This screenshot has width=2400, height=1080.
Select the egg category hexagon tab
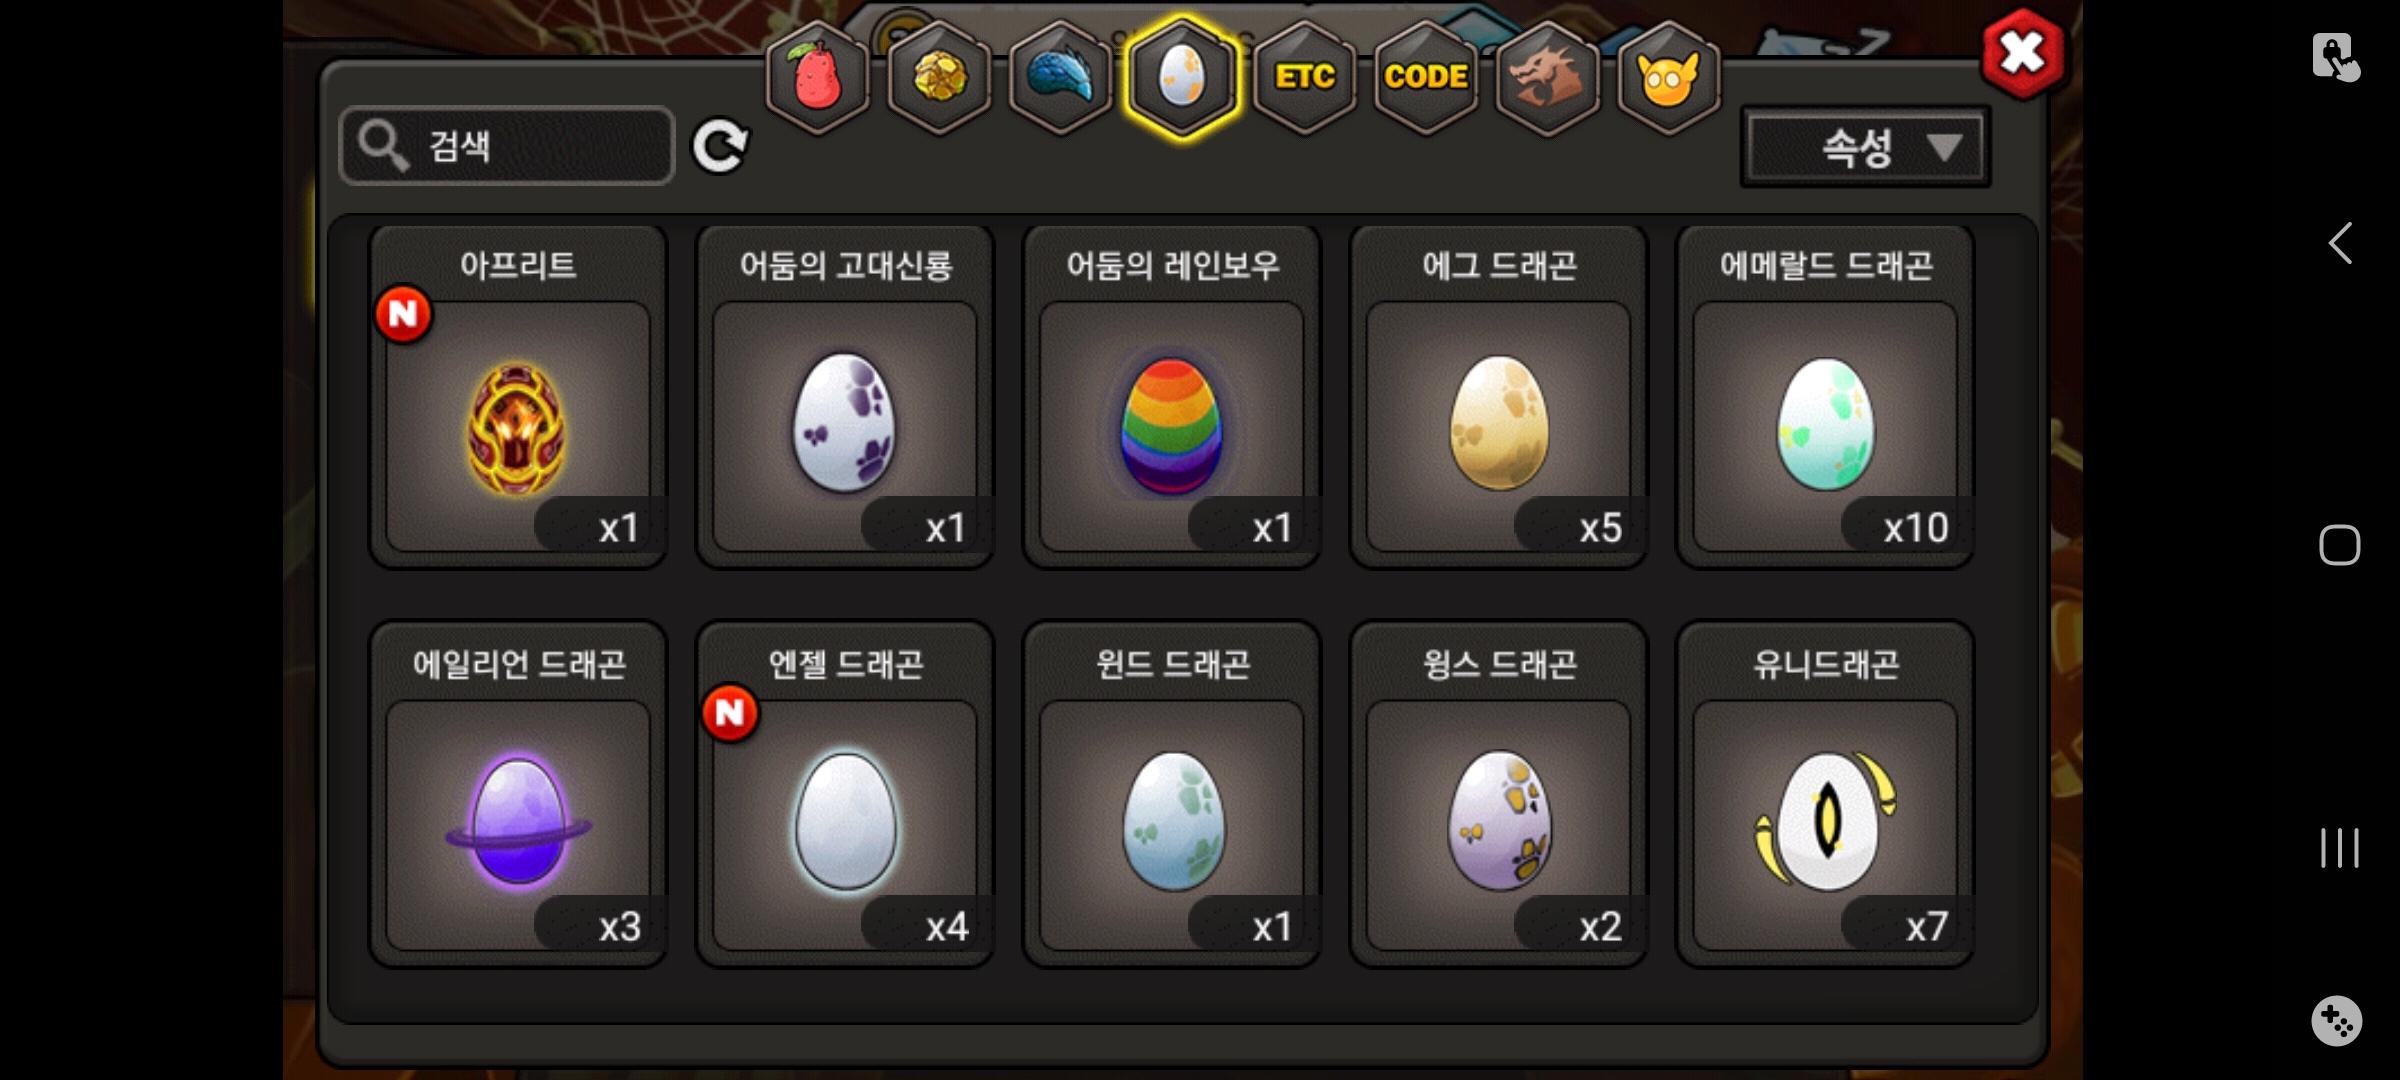pos(1182,77)
